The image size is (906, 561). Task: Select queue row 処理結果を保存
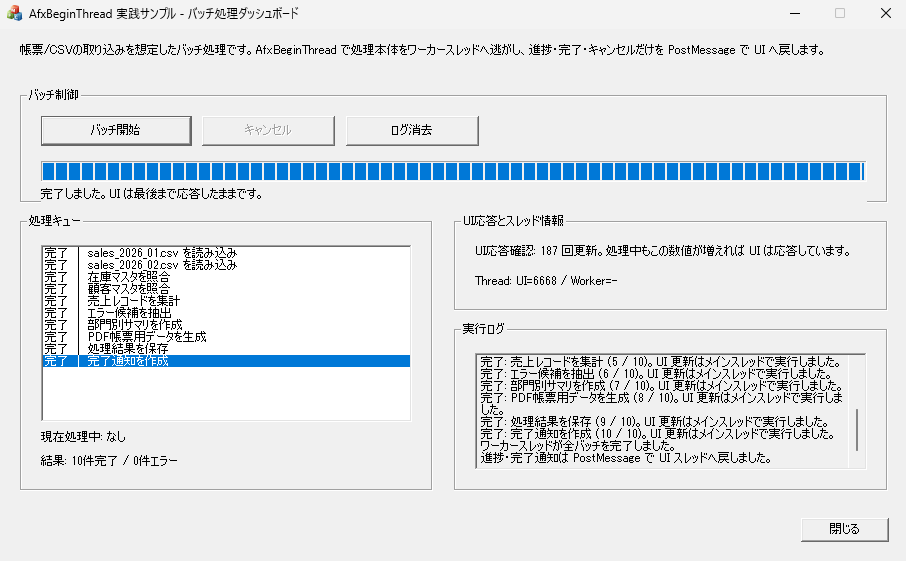[x=226, y=349]
